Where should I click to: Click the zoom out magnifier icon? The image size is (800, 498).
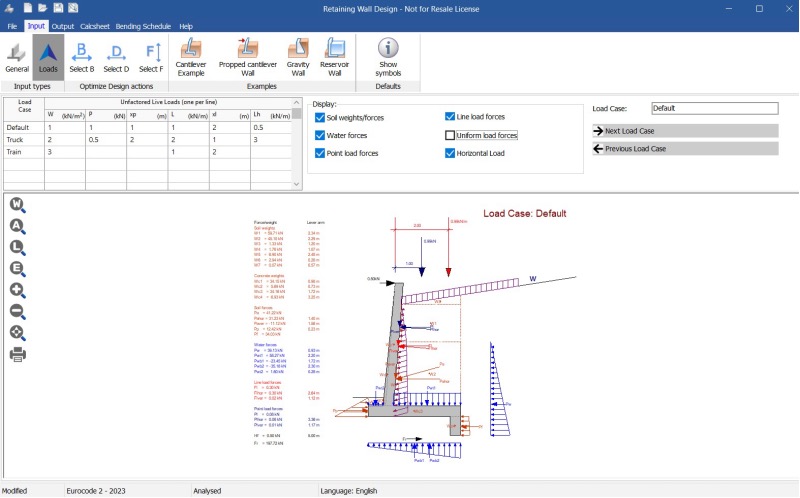pyautogui.click(x=17, y=311)
